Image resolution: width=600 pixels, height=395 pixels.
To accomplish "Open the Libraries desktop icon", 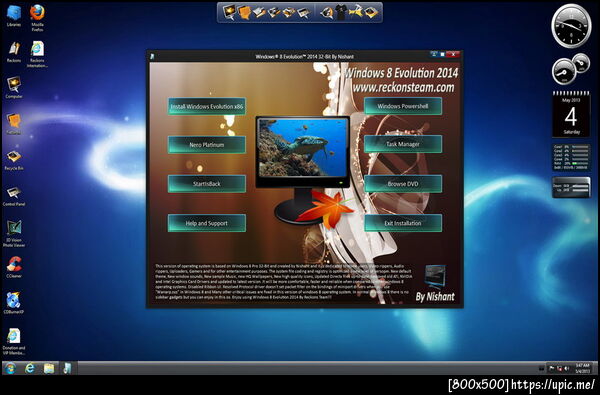I will pyautogui.click(x=14, y=15).
